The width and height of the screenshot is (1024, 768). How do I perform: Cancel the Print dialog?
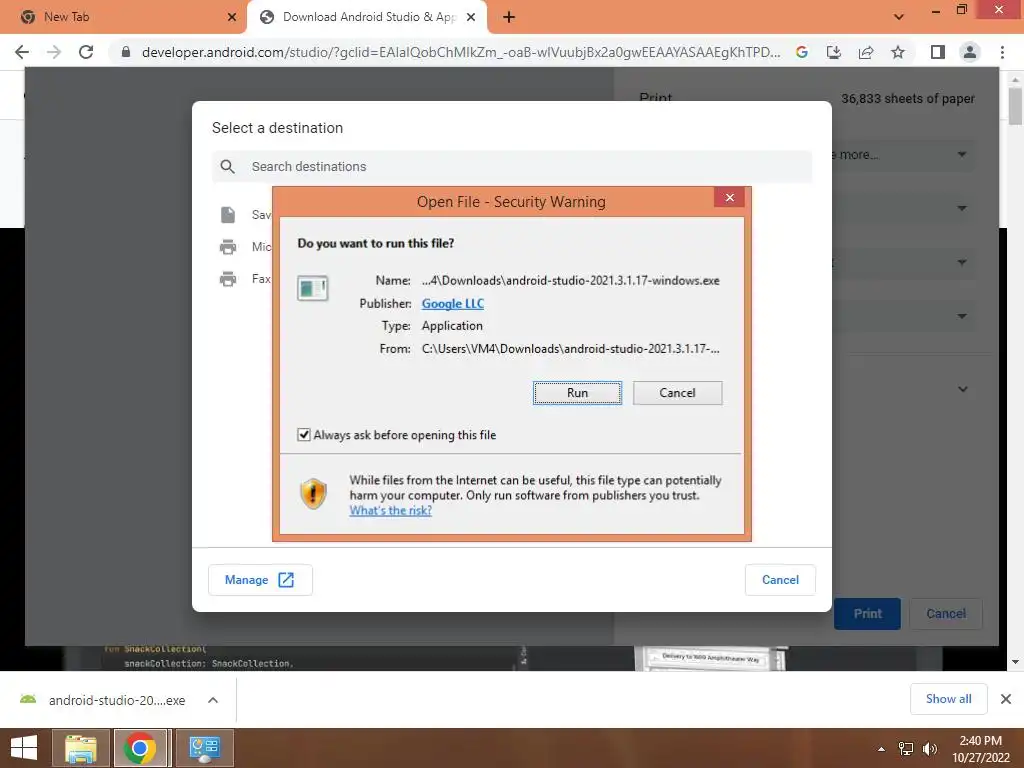946,614
